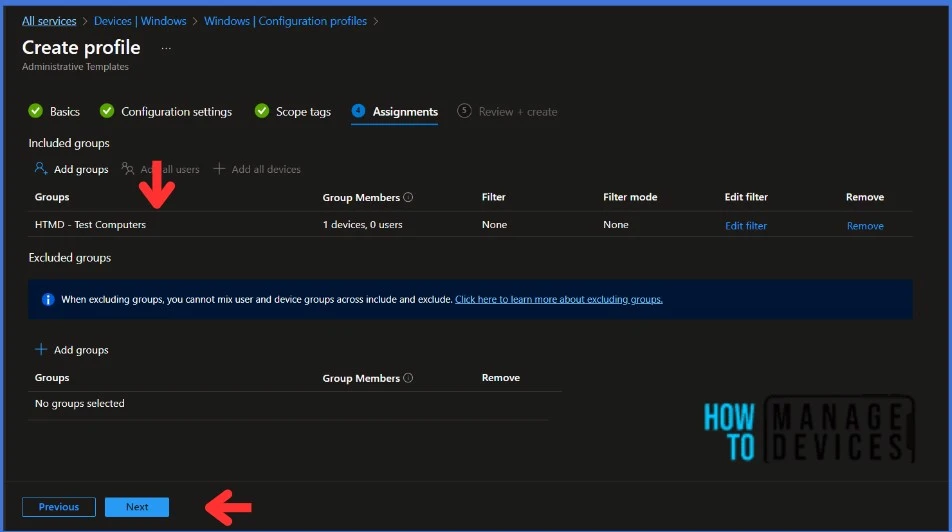Open the learn more about excluding groups link
Screen dimensions: 952x532
click(558, 299)
